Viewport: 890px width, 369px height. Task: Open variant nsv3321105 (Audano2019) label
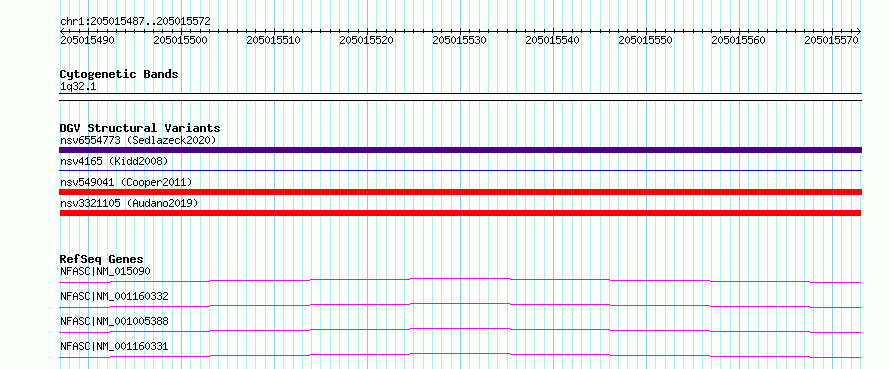tap(129, 203)
